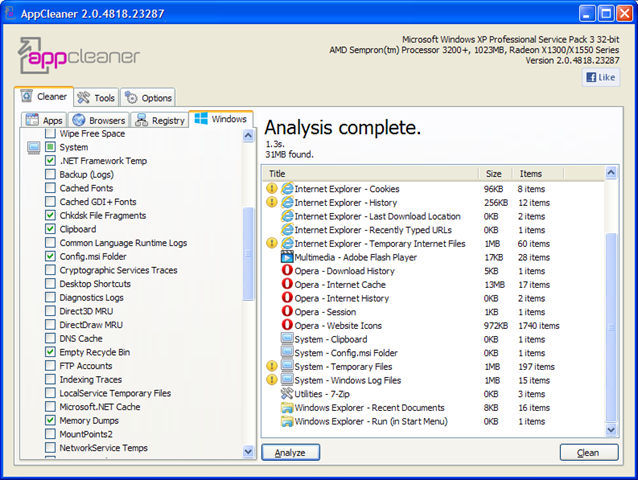Uncheck Empty Recycle Bin

click(50, 352)
